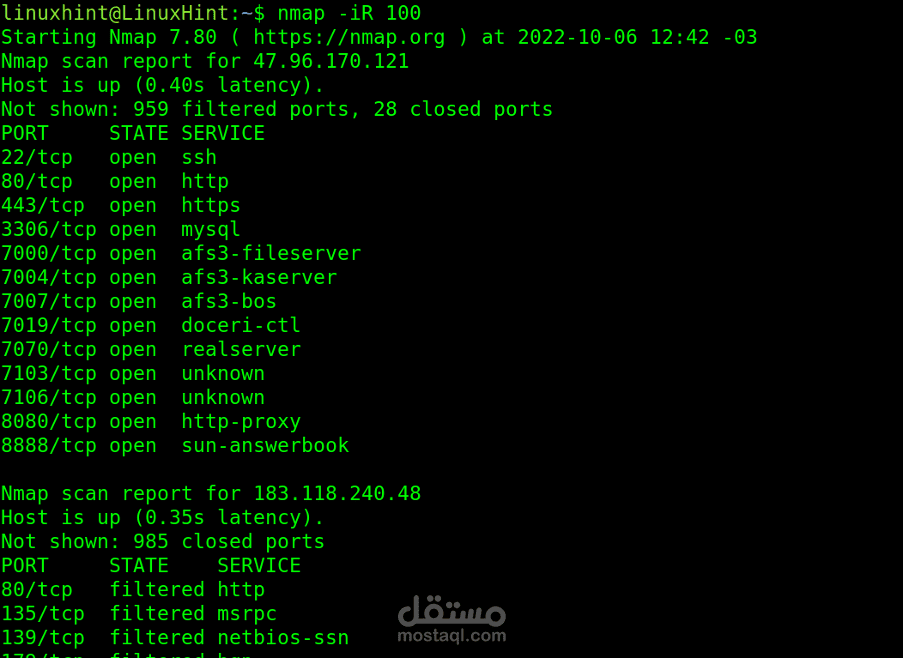Click the 443/tcp https port entry
904x658 pixels.
pos(120,206)
